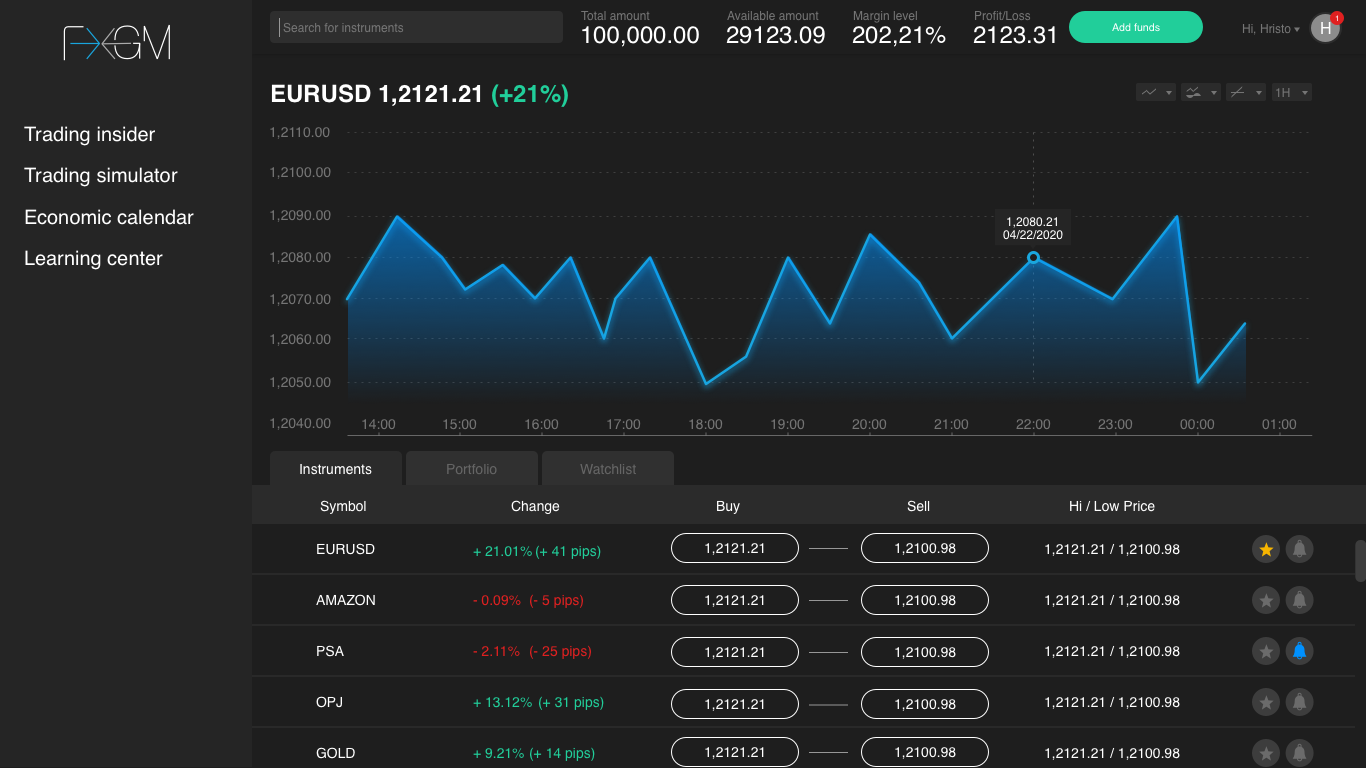This screenshot has height=768, width=1366.
Task: Click the Symbol column header
Action: tap(343, 506)
